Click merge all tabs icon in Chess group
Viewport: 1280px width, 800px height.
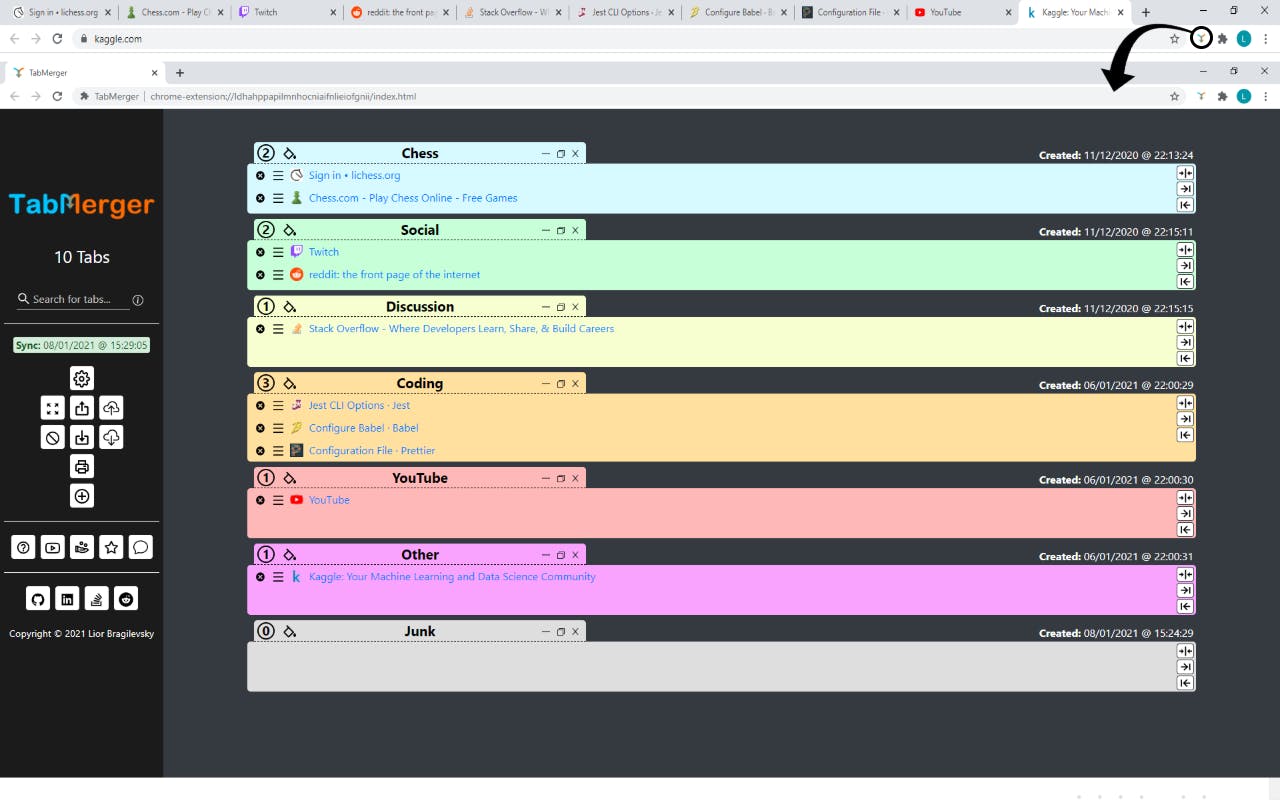tap(1185, 173)
